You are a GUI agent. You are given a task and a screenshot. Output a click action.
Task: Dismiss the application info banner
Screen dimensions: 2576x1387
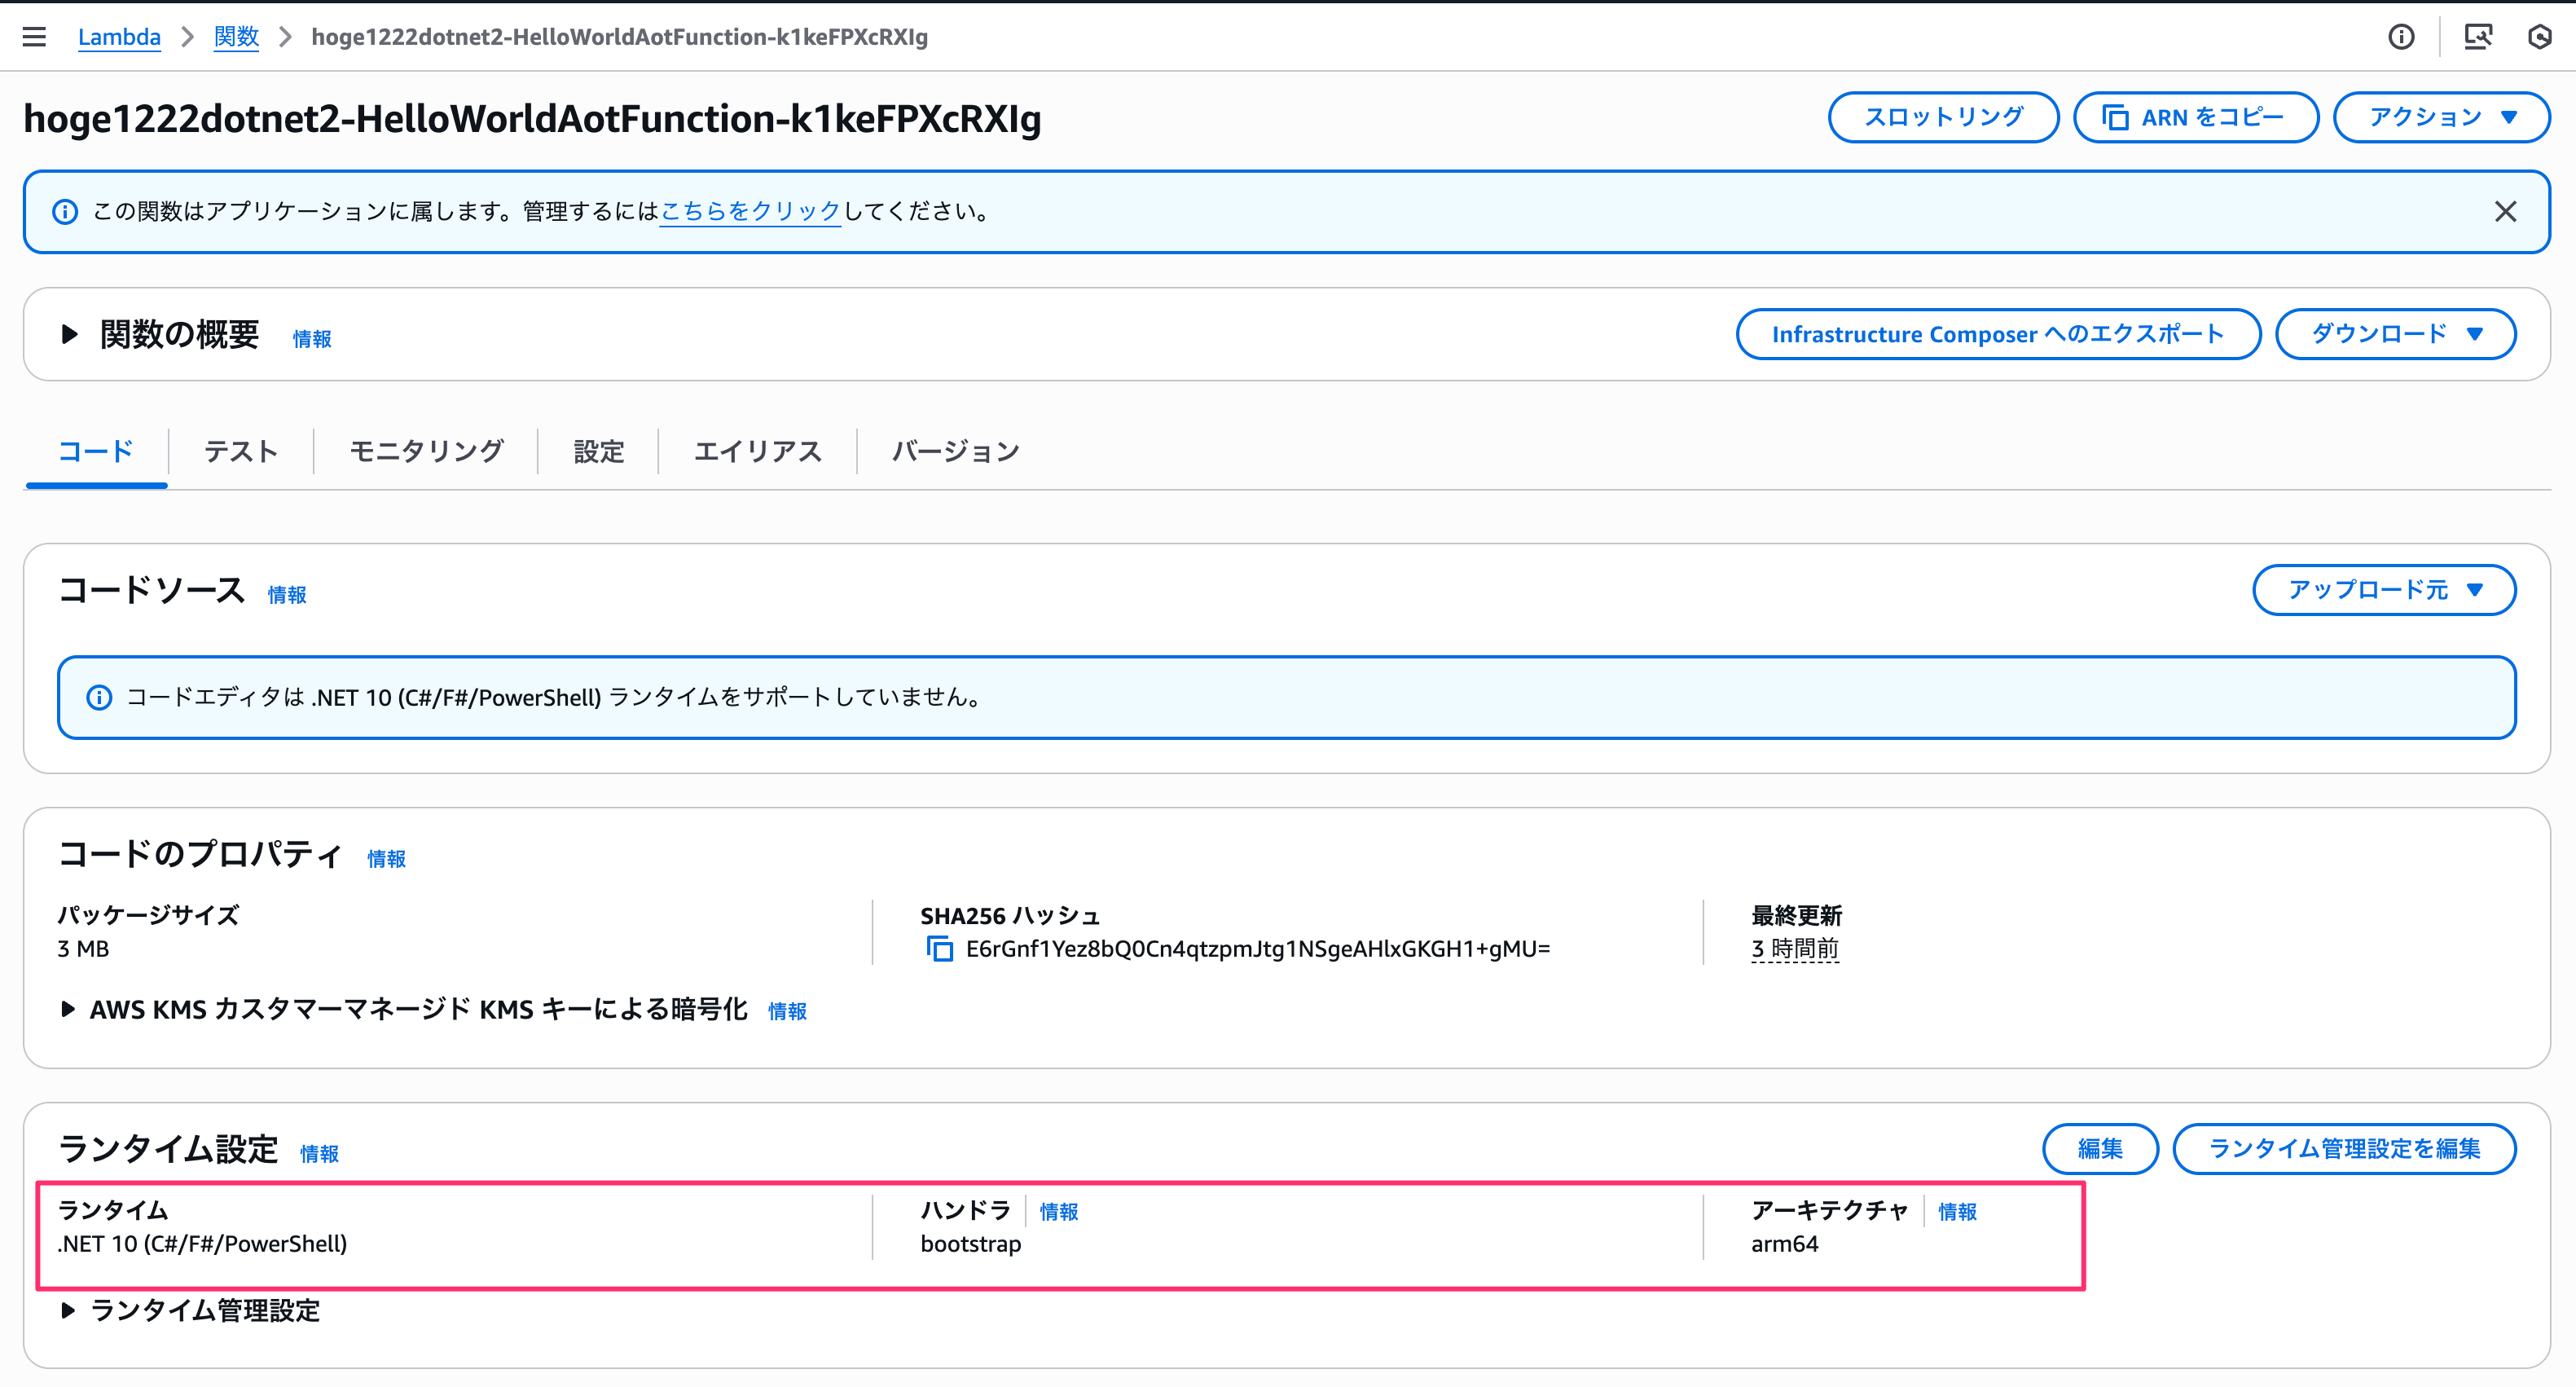(2504, 211)
